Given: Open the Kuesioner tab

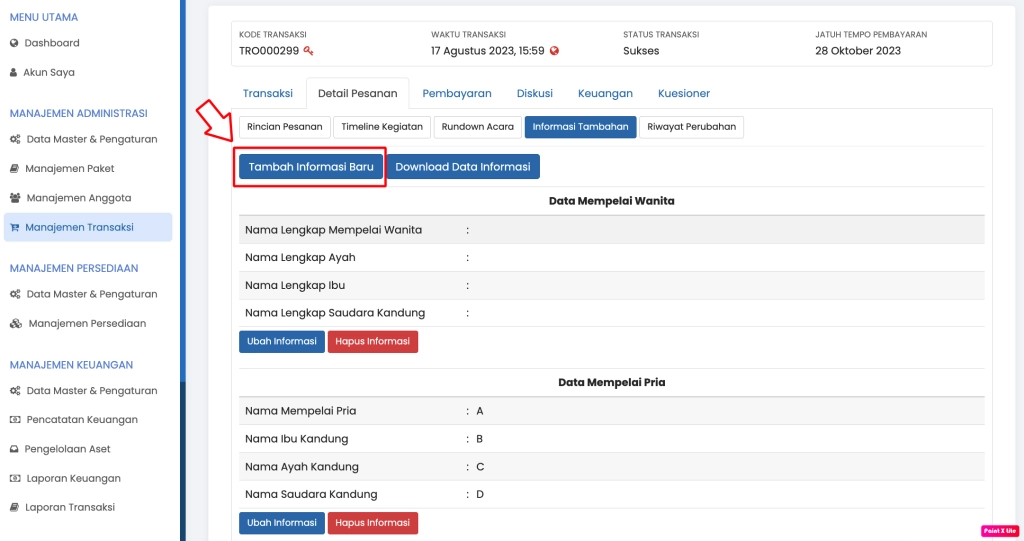Looking at the screenshot, I should [x=684, y=93].
